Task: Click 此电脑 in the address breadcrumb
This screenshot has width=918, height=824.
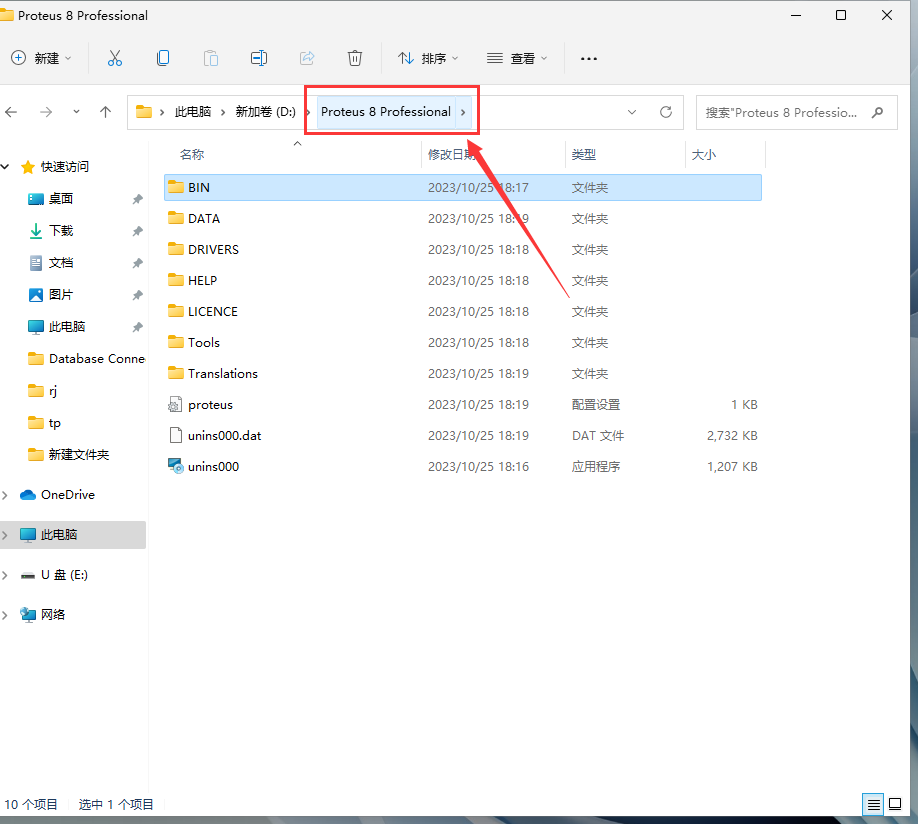Action: pos(193,112)
